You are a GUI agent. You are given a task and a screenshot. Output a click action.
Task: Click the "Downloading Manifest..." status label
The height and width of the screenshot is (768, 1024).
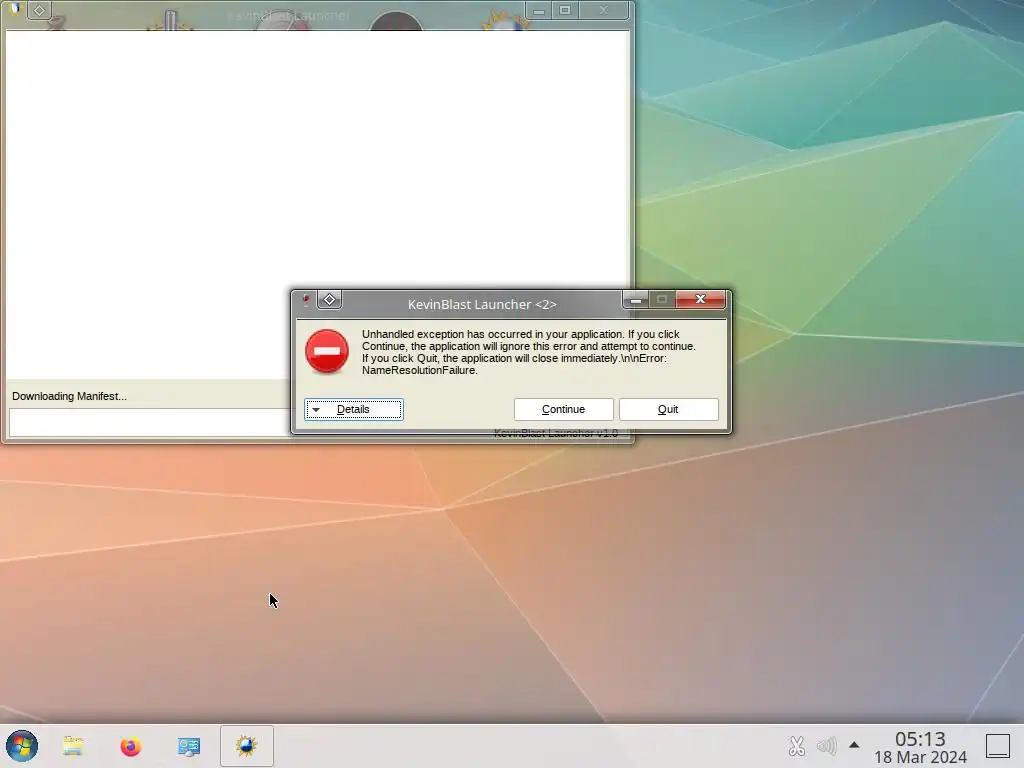tap(69, 396)
